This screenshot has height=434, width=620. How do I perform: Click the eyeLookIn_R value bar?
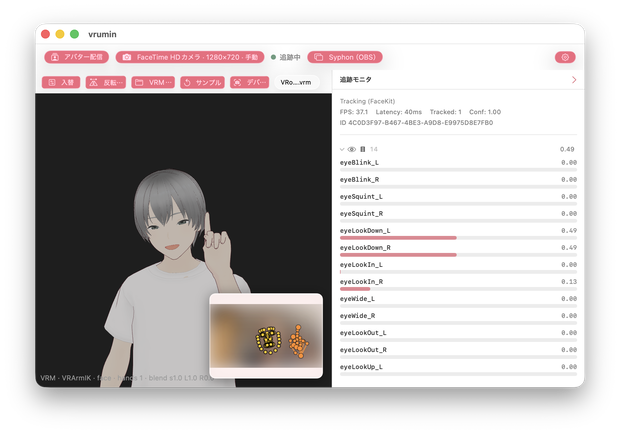[x=458, y=289]
